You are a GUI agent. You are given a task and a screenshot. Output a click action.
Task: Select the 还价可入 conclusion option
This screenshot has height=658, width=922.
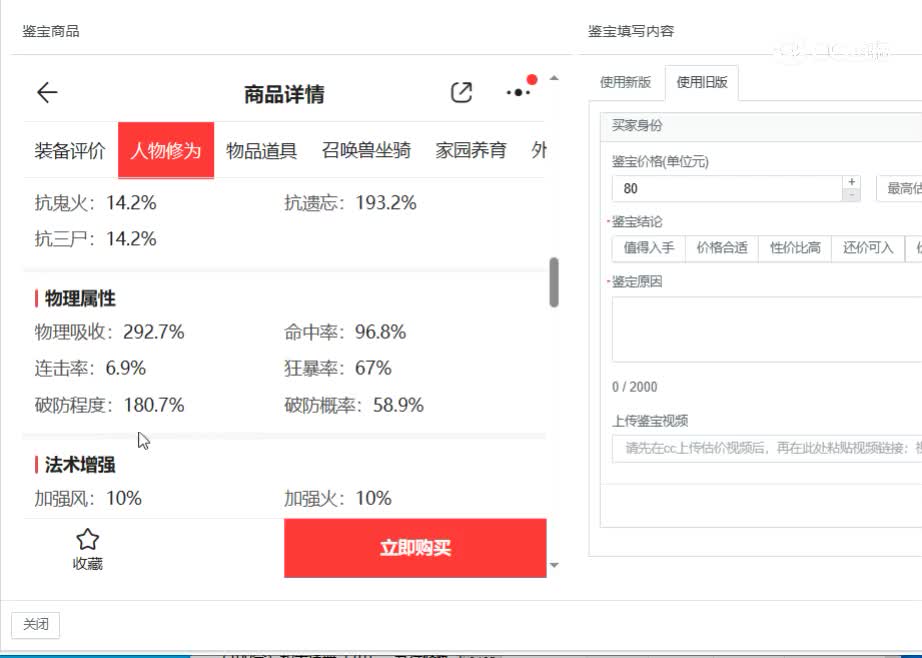click(868, 248)
